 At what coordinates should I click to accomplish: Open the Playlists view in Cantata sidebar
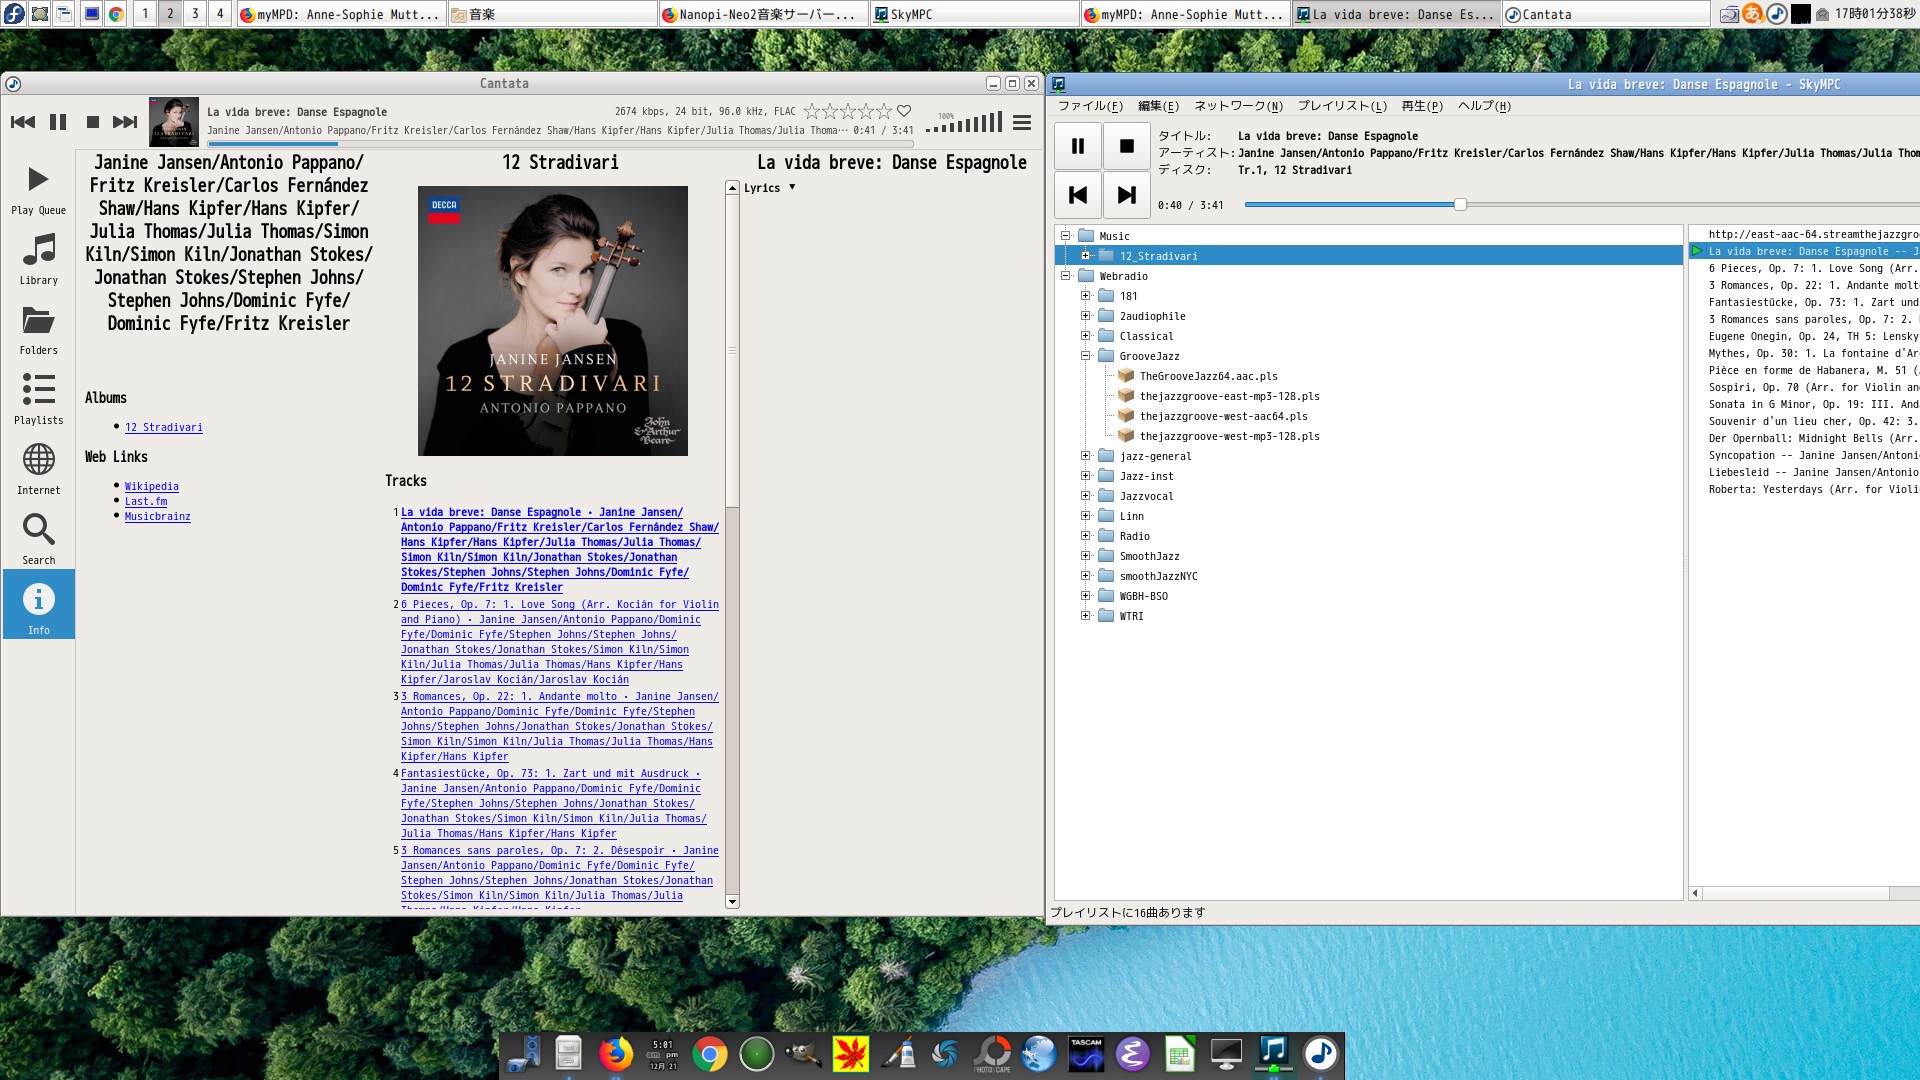pyautogui.click(x=38, y=399)
